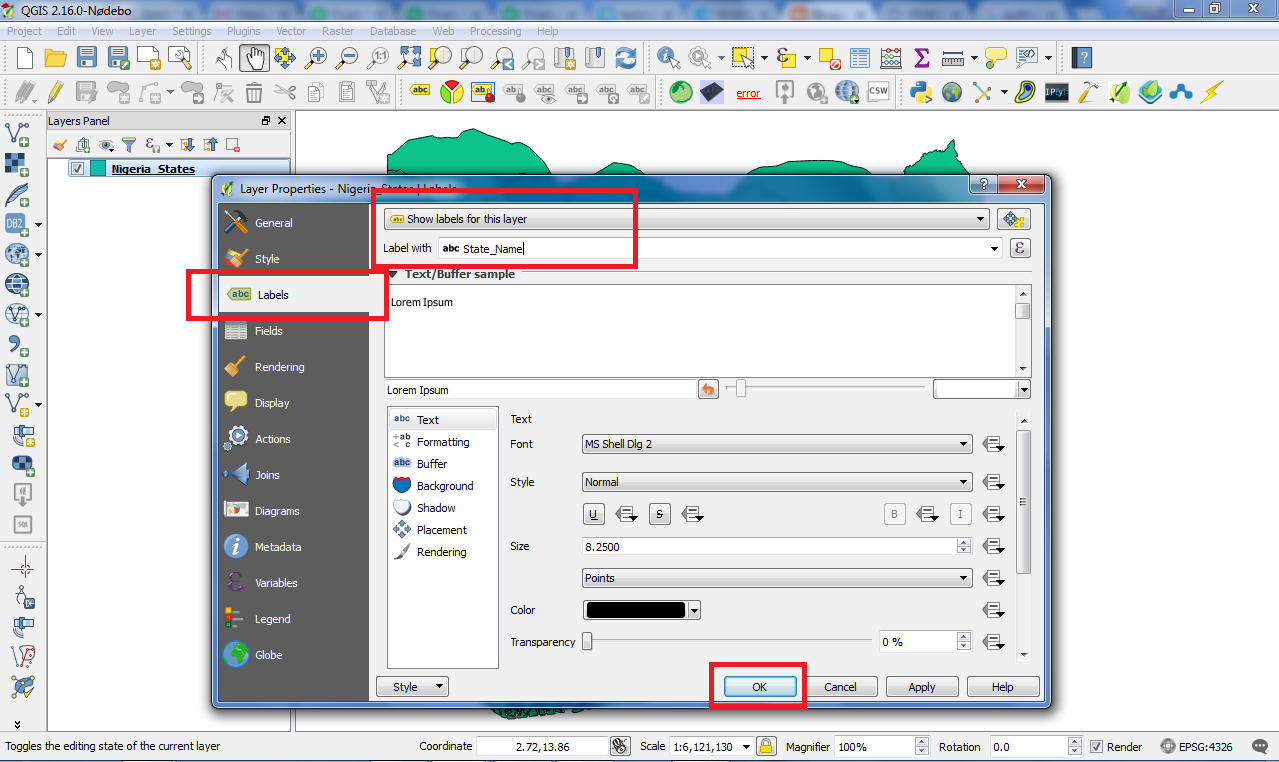Open the CSW catalog client icon
The height and width of the screenshot is (762, 1279).
(878, 93)
